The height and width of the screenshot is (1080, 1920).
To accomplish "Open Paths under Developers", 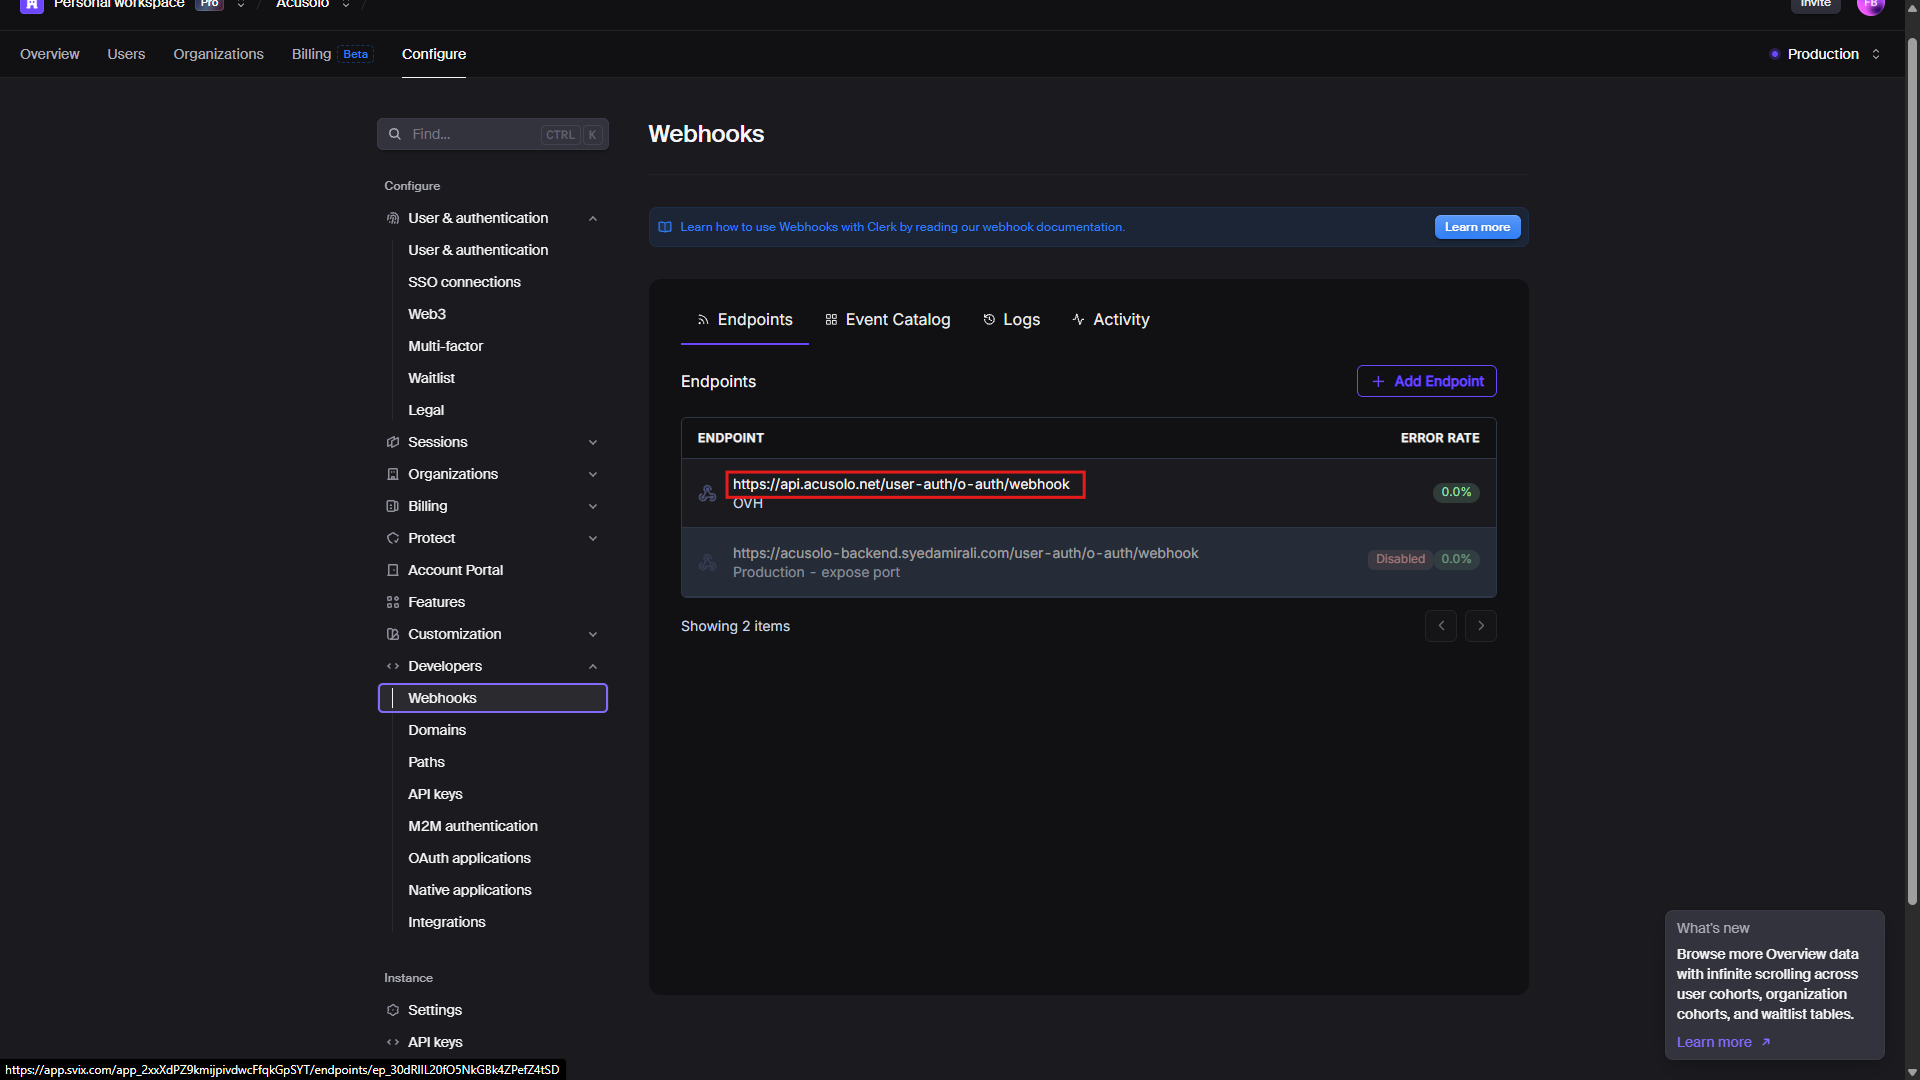I will coord(426,762).
